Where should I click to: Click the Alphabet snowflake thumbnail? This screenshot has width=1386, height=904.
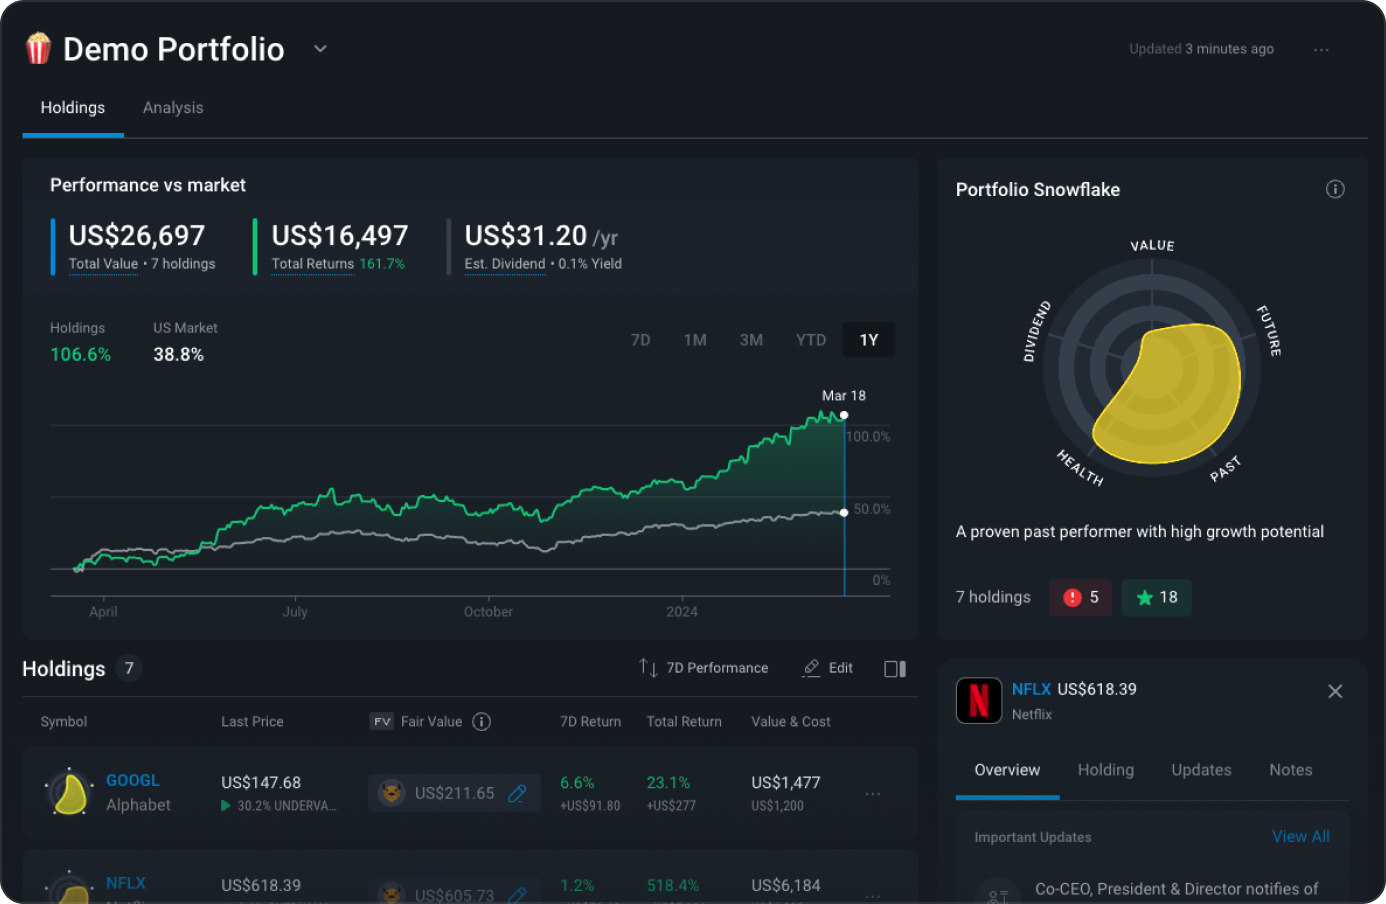pos(68,792)
